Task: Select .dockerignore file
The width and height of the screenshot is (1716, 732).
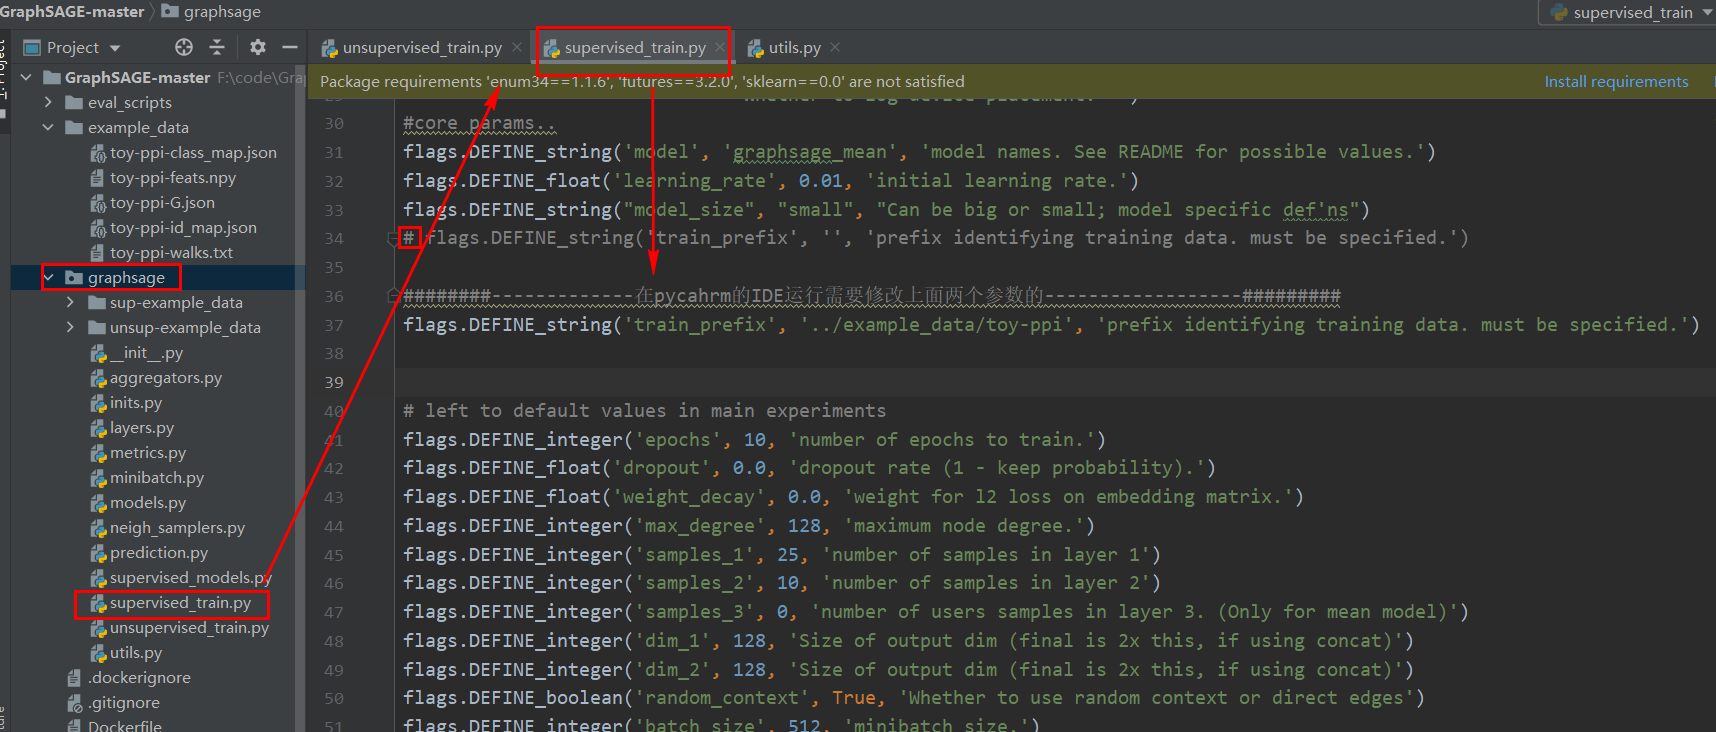Action: point(139,677)
